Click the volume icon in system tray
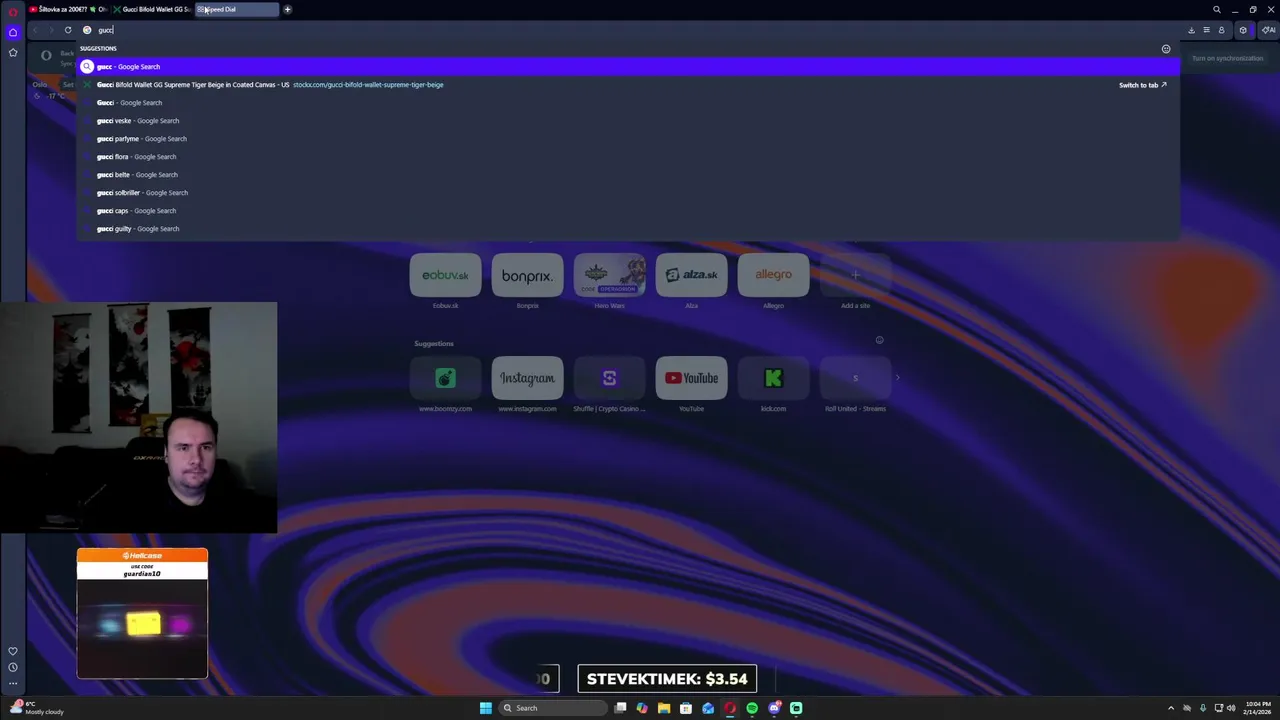Screen dimensions: 1280x720 1231,708
